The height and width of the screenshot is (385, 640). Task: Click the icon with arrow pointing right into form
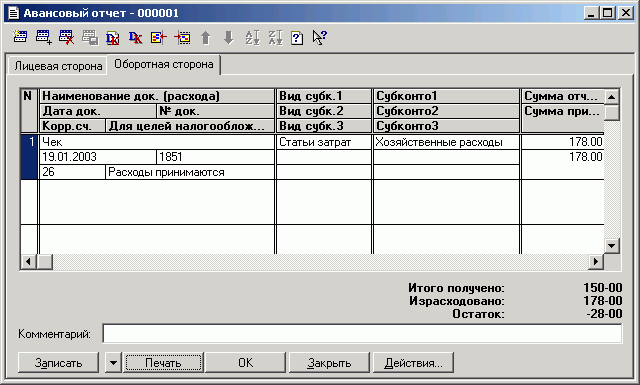click(182, 38)
